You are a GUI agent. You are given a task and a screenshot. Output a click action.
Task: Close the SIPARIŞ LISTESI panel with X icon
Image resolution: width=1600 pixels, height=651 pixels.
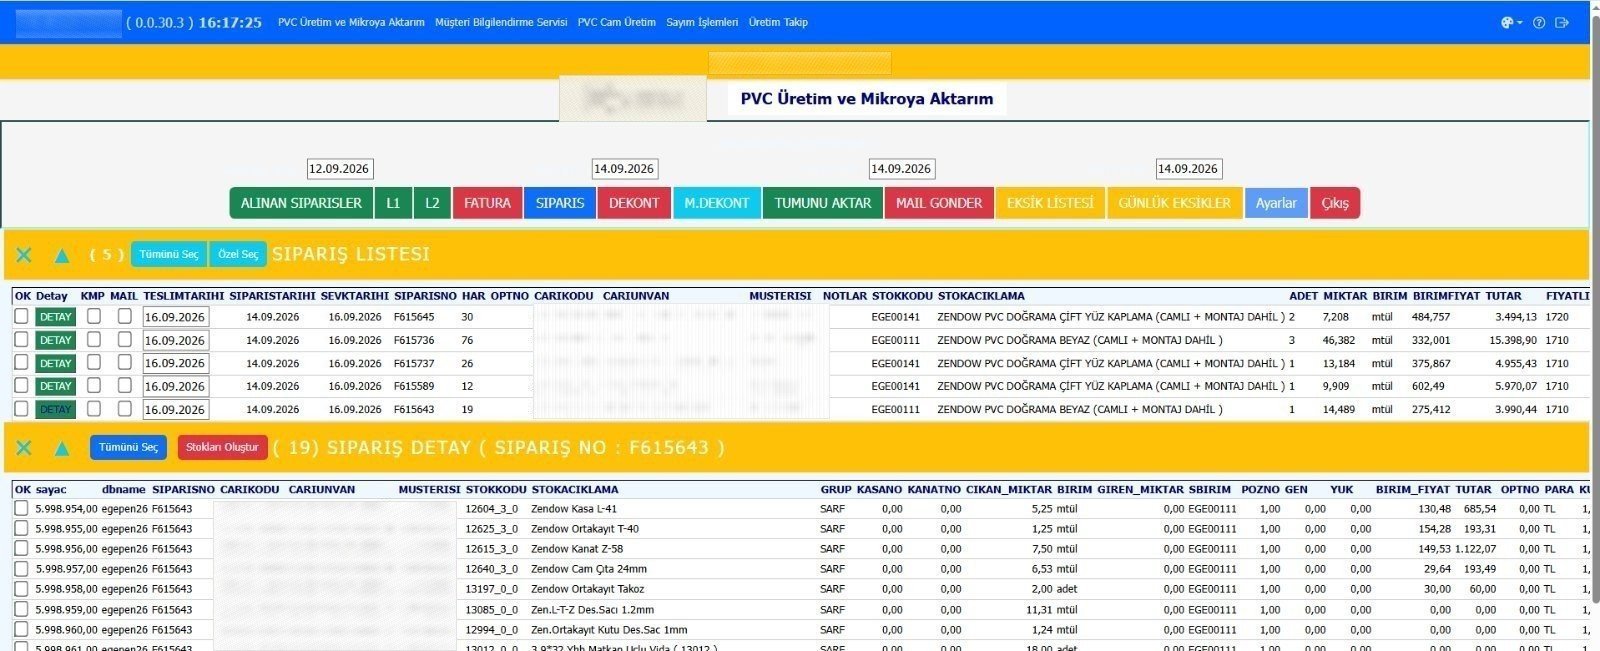coord(24,255)
